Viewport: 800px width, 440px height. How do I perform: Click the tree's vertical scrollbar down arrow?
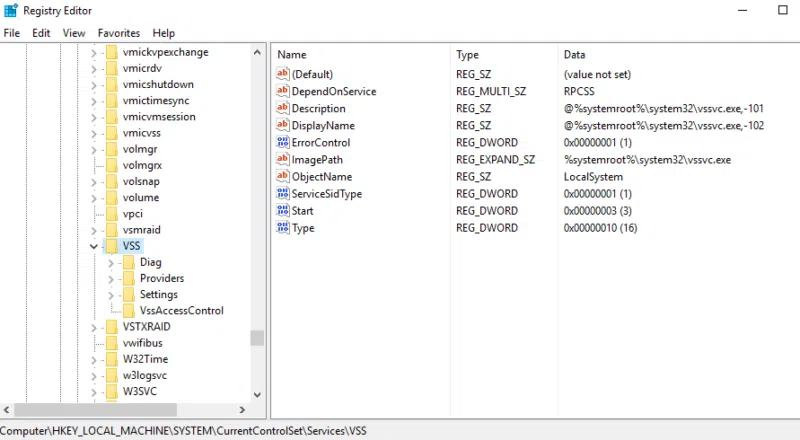pyautogui.click(x=257, y=395)
